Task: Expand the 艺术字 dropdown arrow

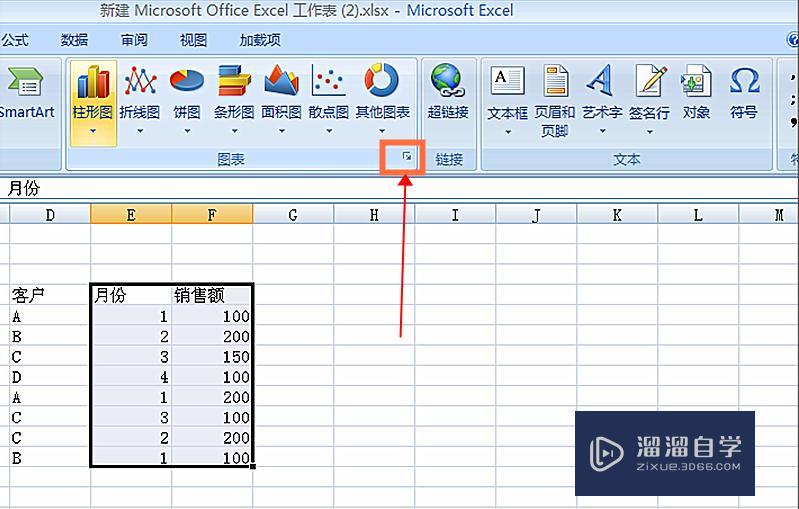Action: [x=602, y=131]
